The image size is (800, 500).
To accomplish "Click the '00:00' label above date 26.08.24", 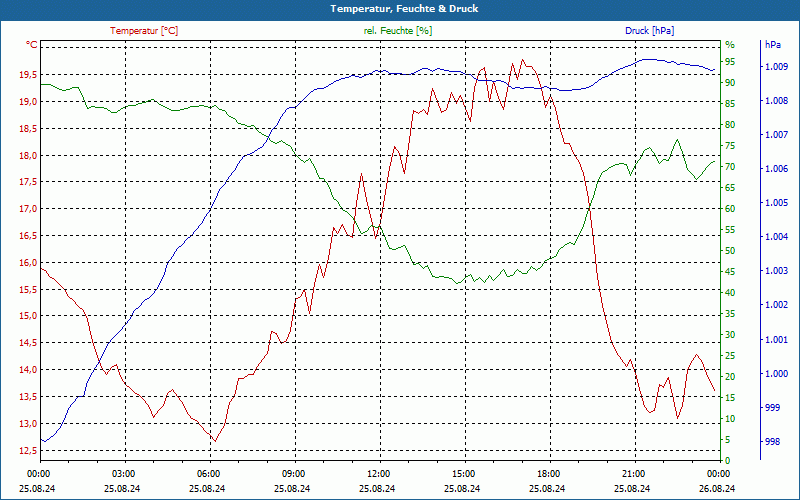I will pyautogui.click(x=718, y=473).
